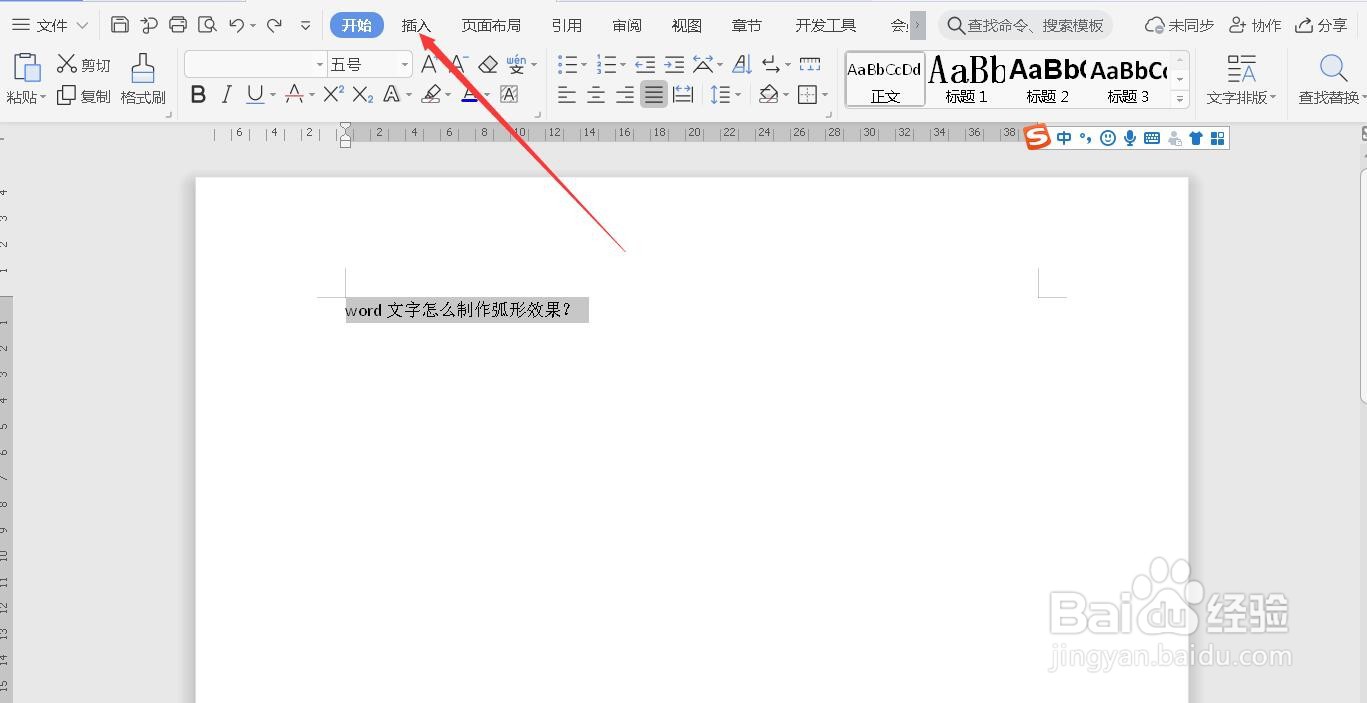Viewport: 1367px width, 703px height.
Task: Switch to the 引用 tab
Action: [x=567, y=26]
